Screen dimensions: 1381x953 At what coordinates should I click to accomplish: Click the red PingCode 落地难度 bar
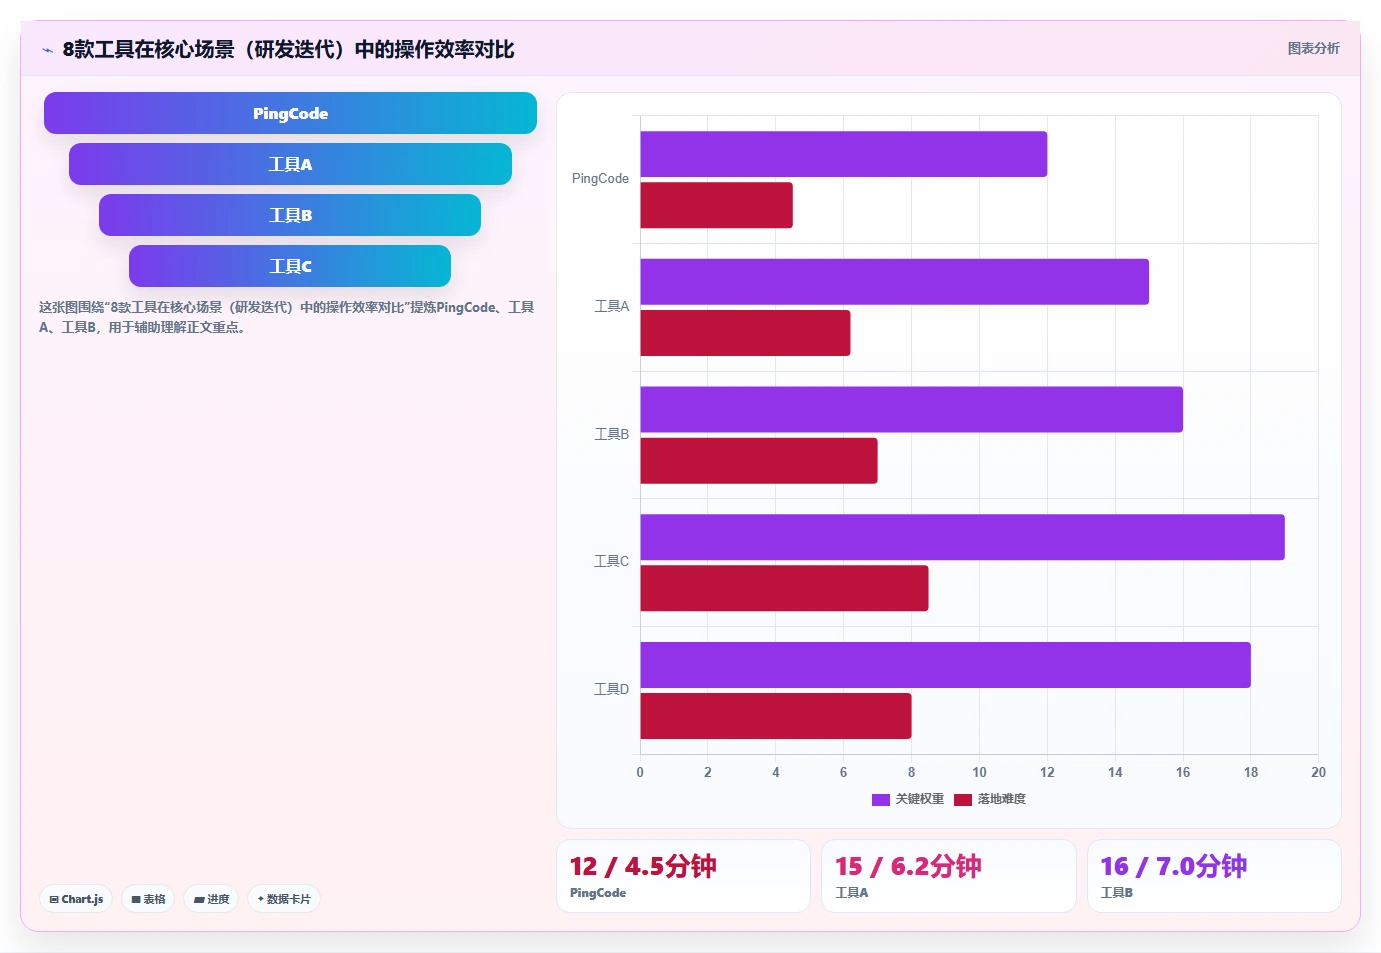click(x=716, y=205)
